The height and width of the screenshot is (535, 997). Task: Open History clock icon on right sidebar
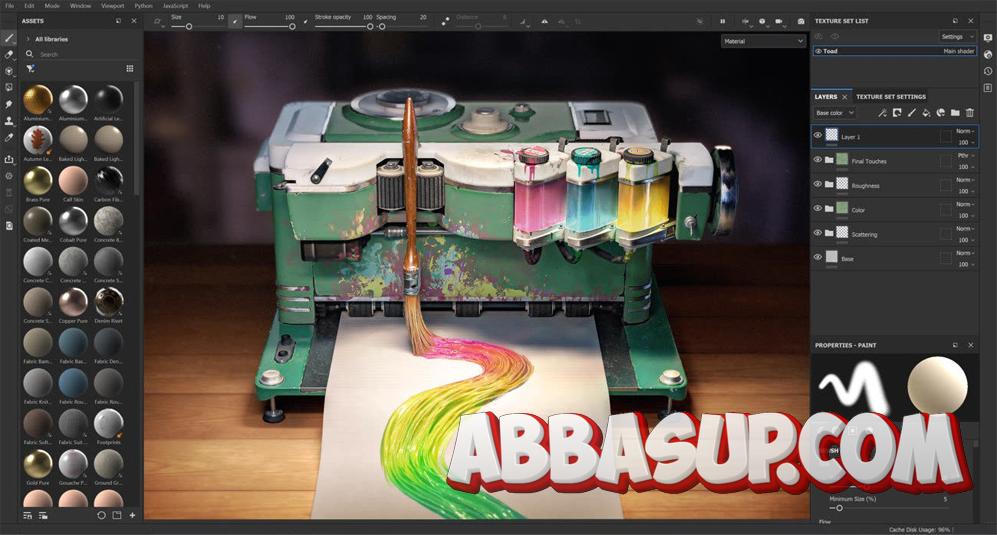pyautogui.click(x=987, y=71)
